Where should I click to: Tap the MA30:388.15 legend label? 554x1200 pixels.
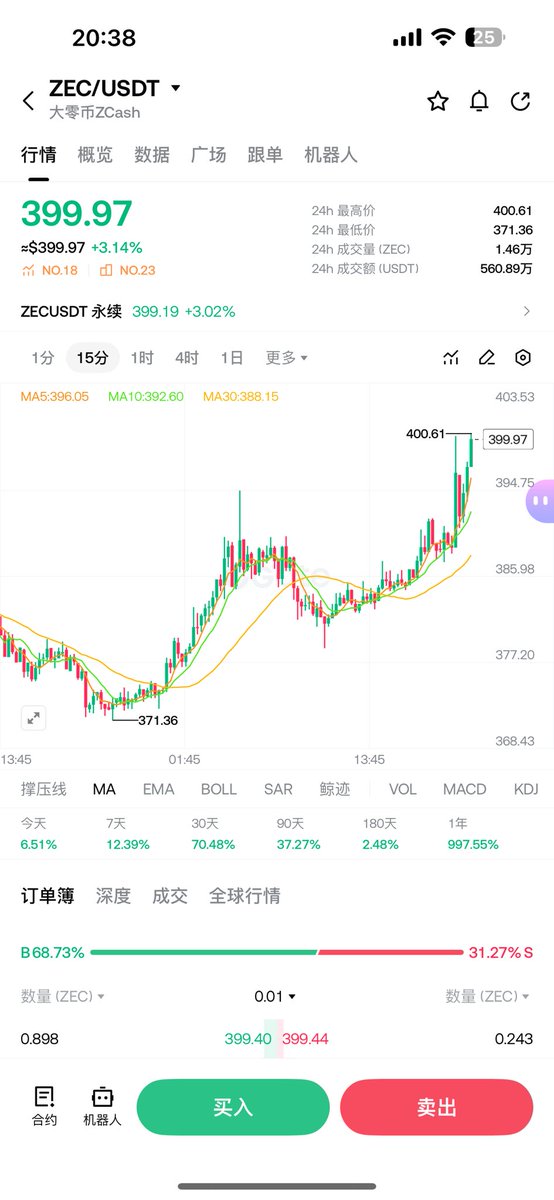241,396
